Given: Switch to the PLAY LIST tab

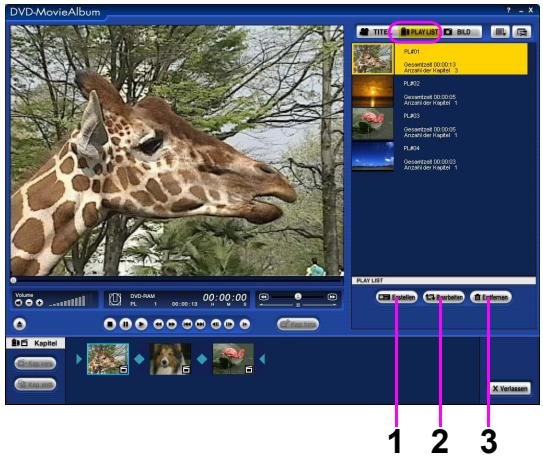Looking at the screenshot, I should [418, 32].
